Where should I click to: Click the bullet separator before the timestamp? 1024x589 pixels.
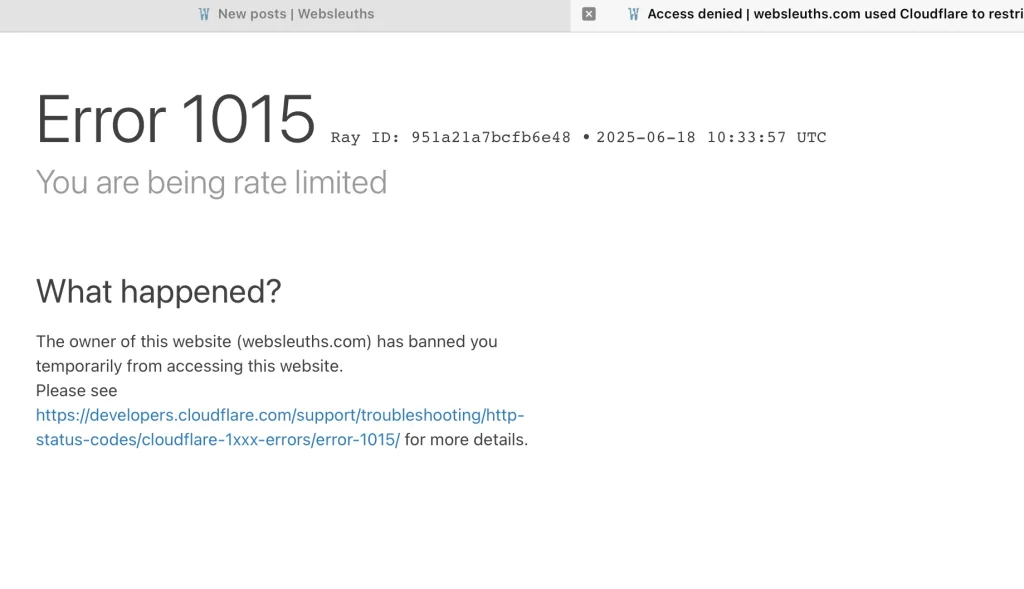point(586,138)
